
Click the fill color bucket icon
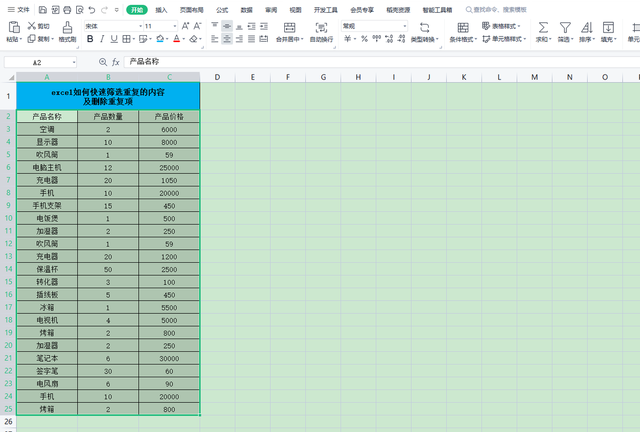[x=160, y=39]
